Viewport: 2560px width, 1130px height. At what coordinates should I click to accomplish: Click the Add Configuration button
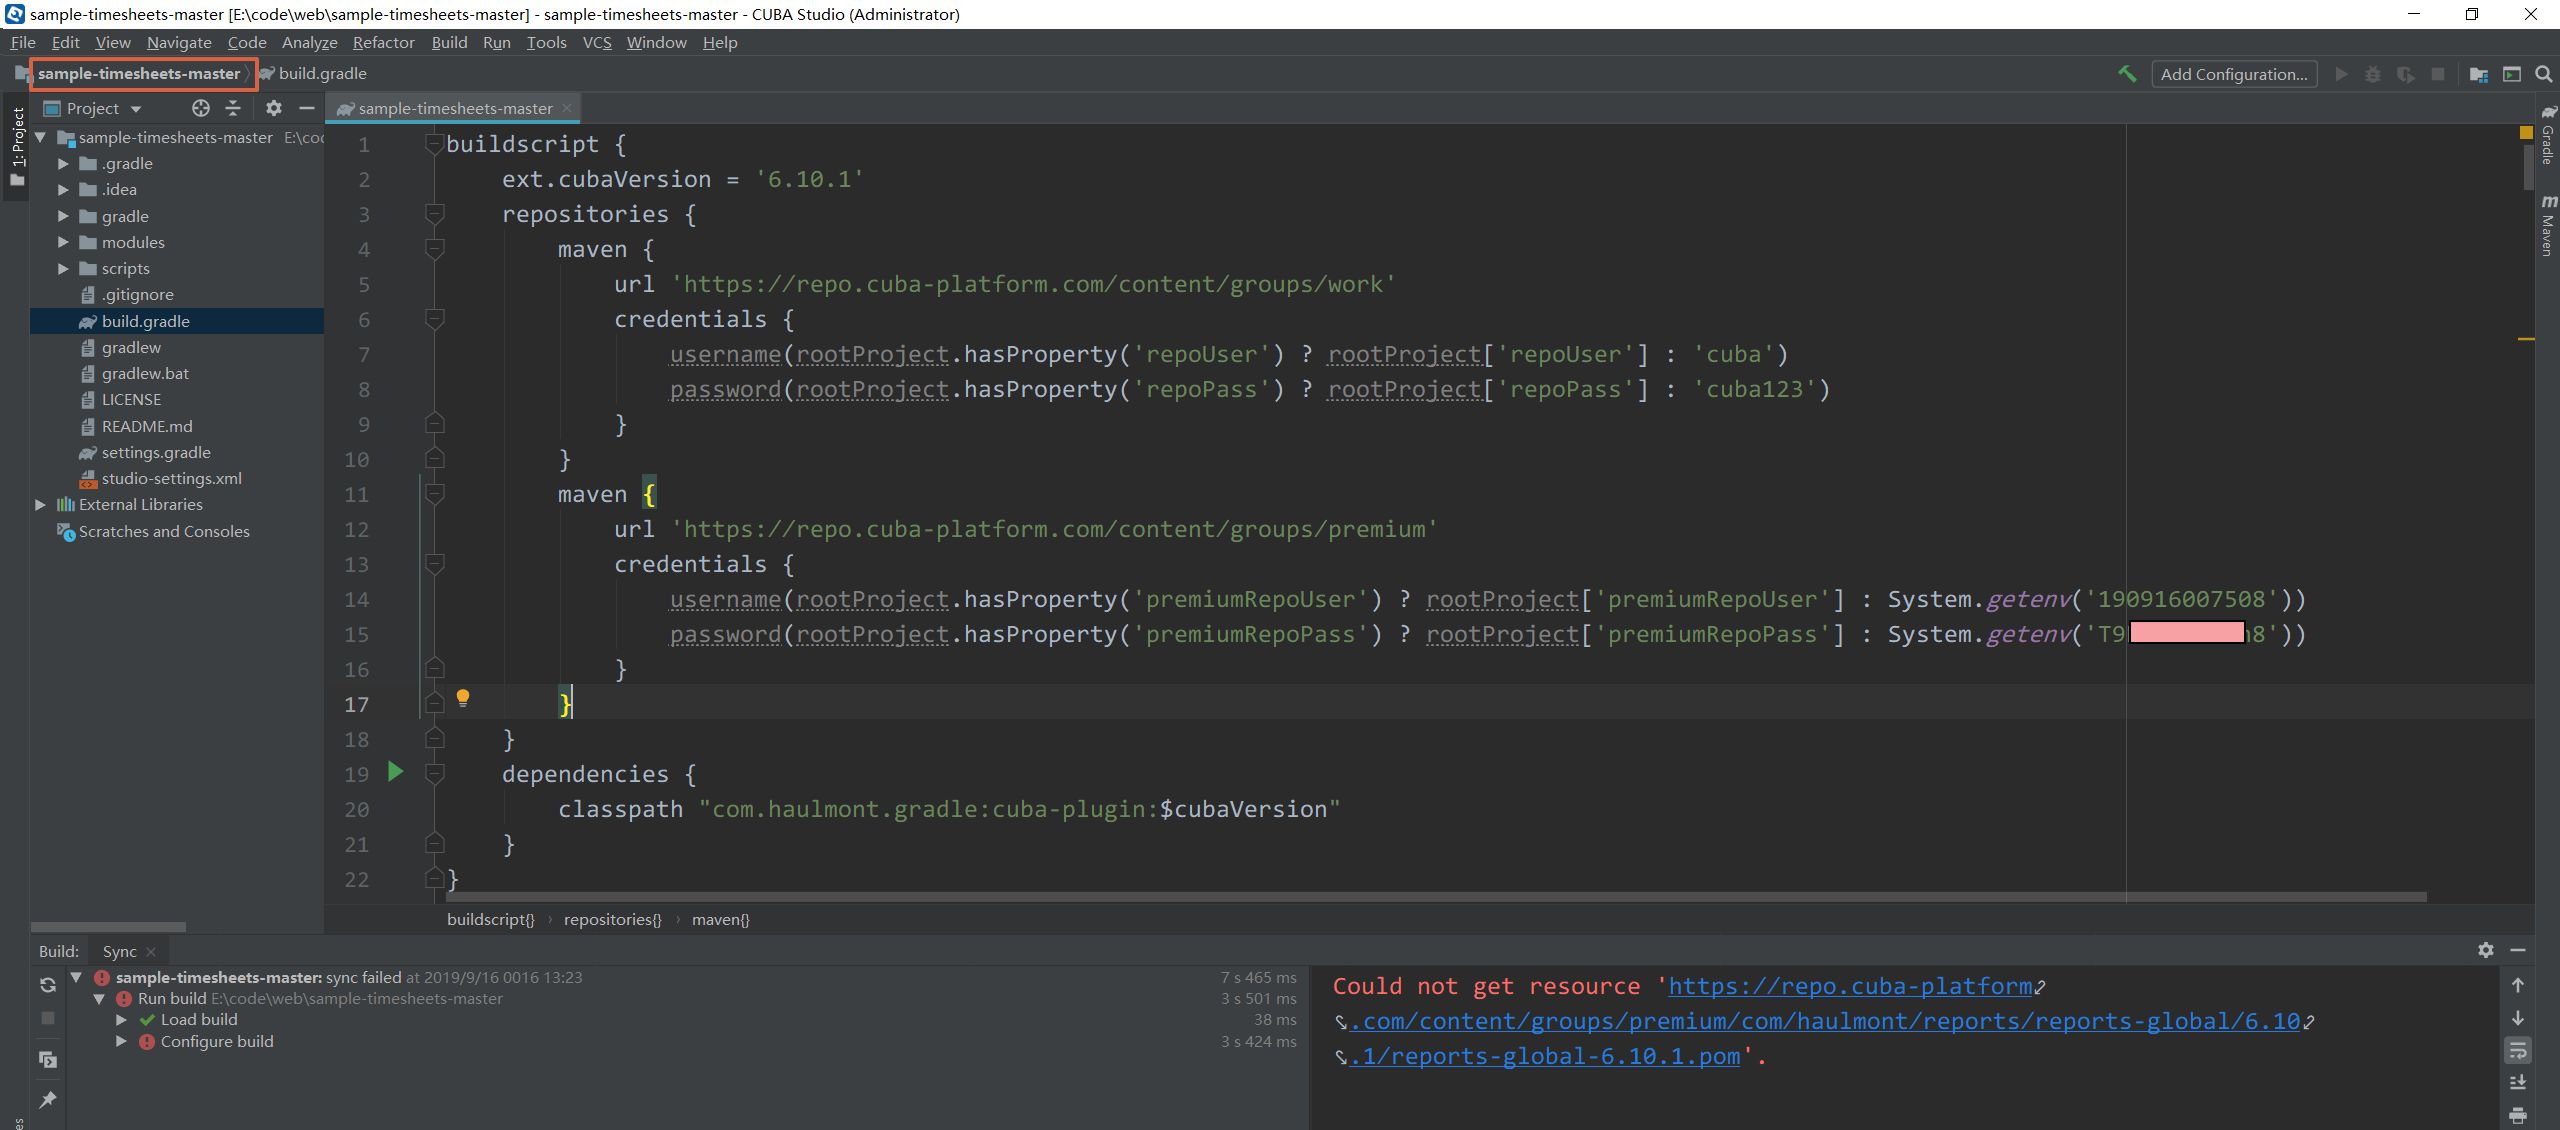(x=2233, y=74)
